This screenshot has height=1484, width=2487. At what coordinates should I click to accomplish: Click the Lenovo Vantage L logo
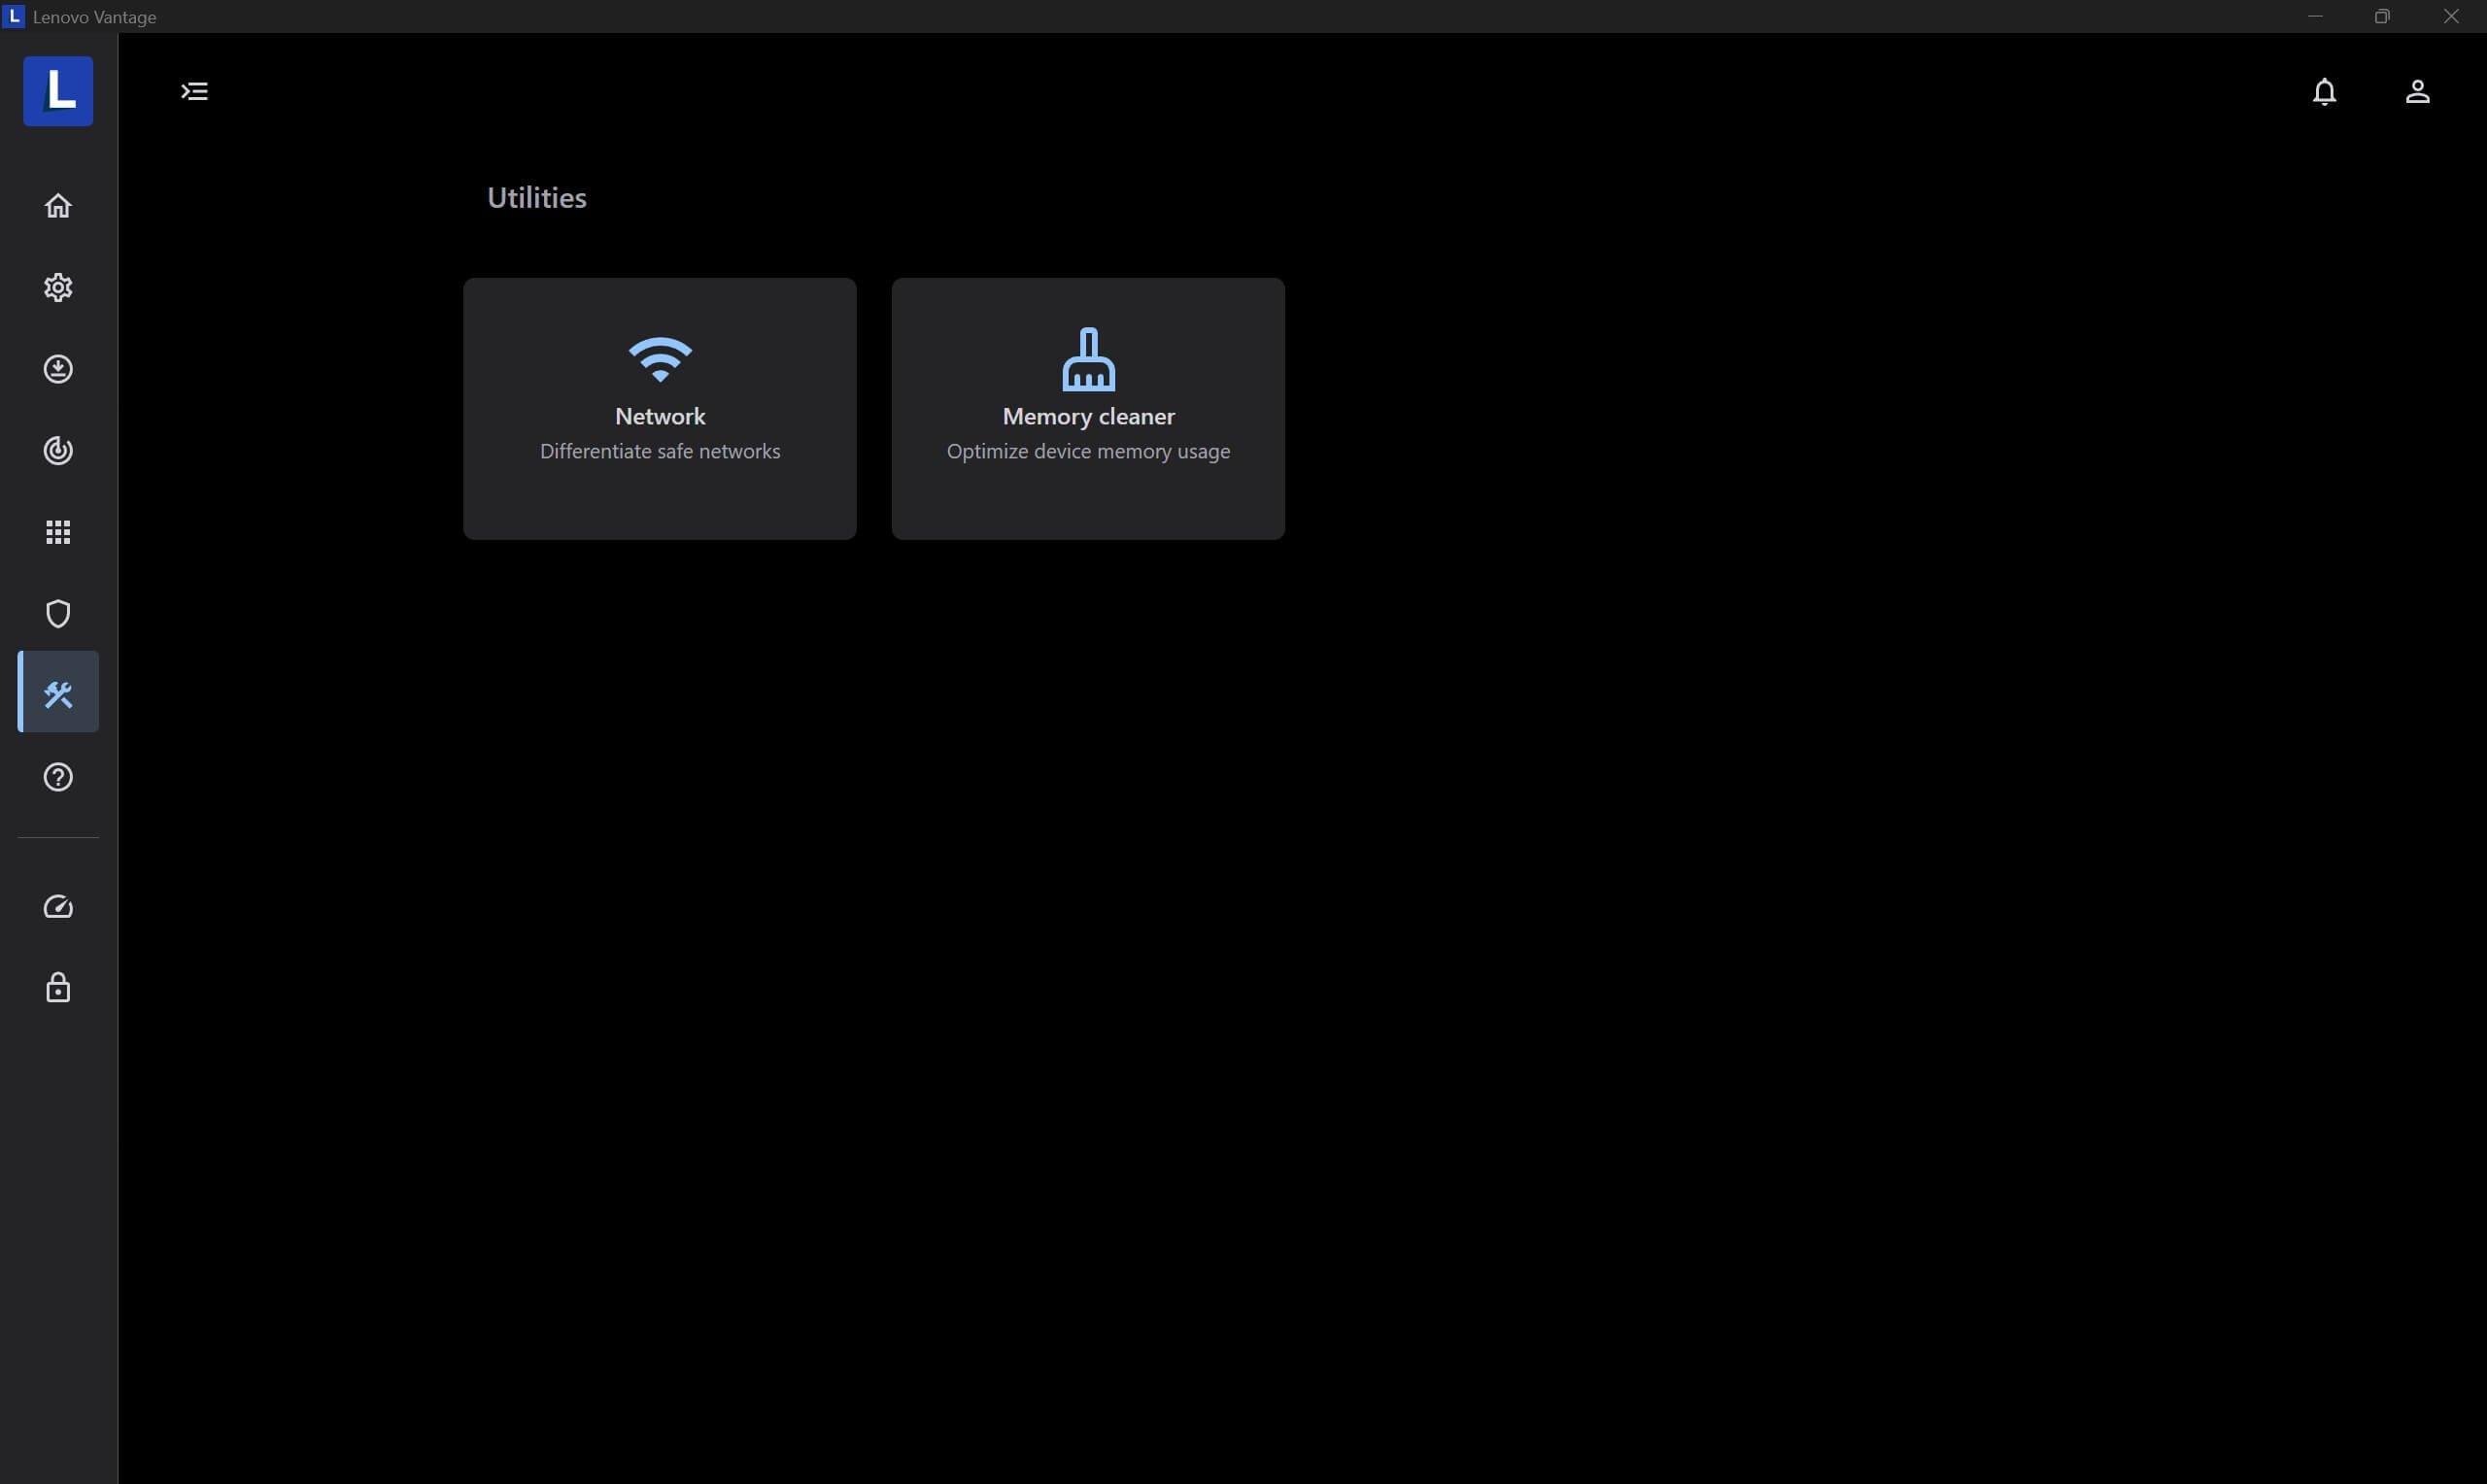(57, 91)
